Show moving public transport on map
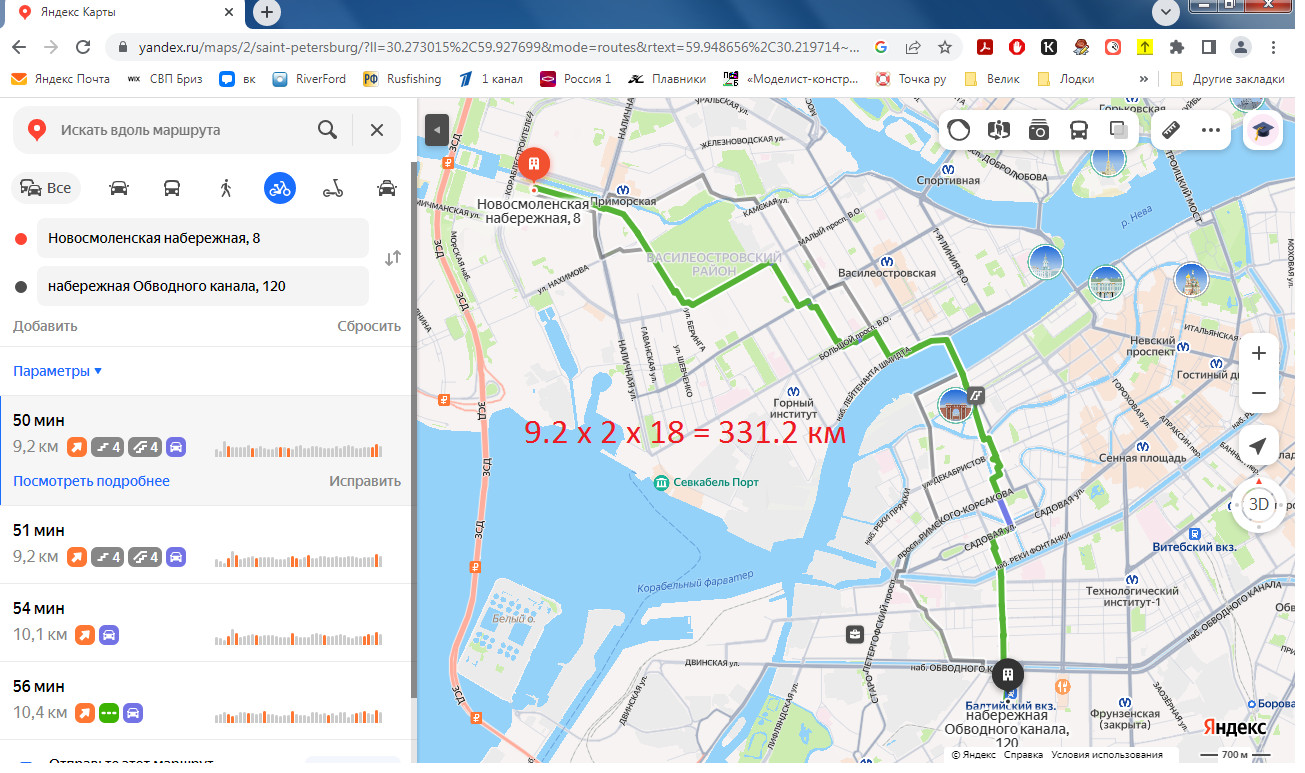This screenshot has height=773, width=1305. [1079, 130]
